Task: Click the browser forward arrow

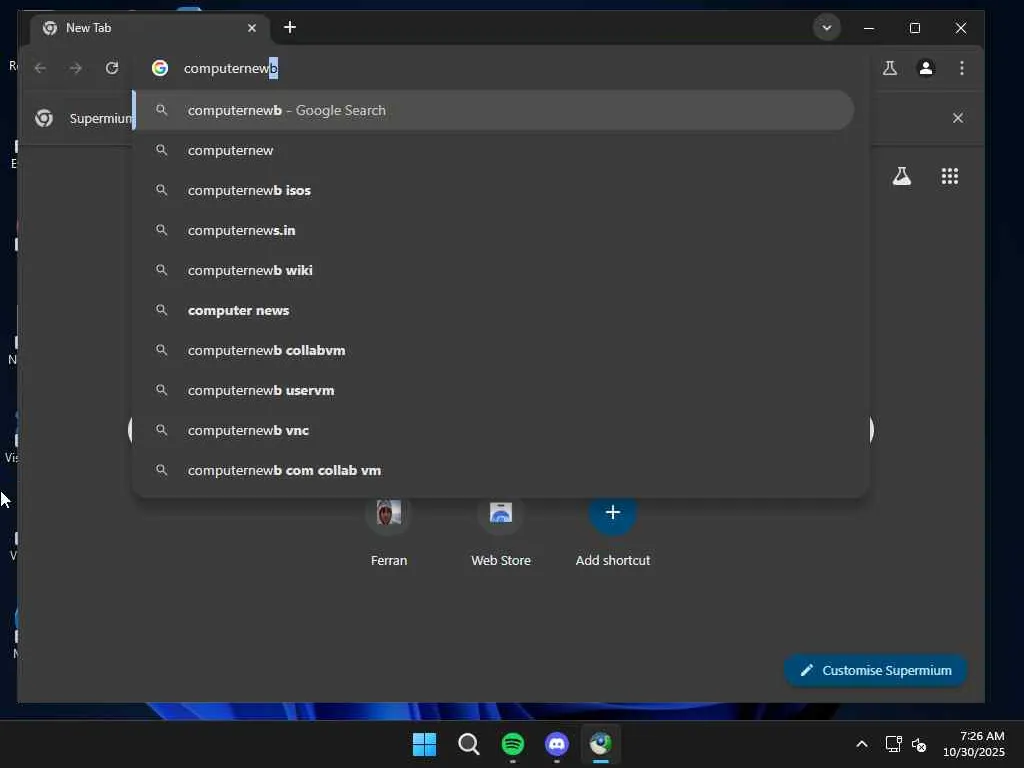Action: [76, 68]
